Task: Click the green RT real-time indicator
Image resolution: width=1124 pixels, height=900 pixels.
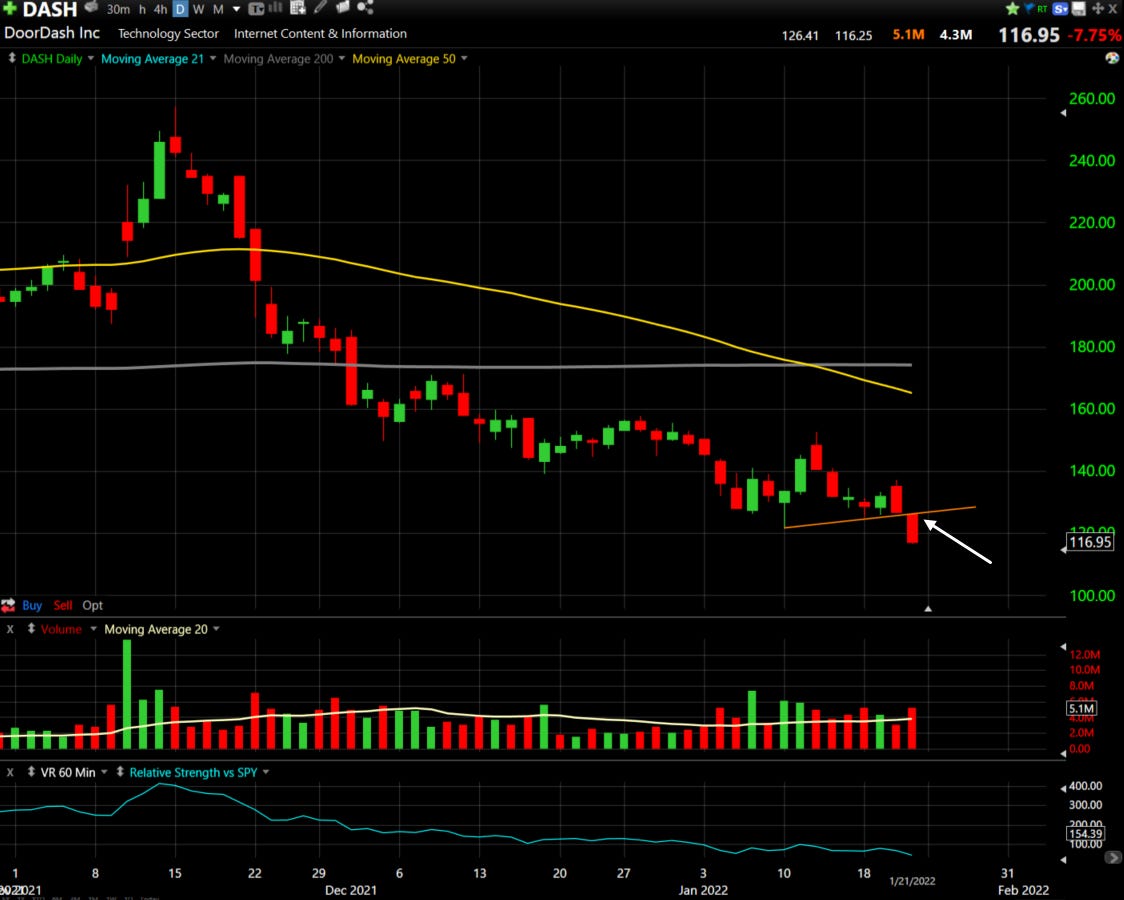Action: tap(1042, 9)
